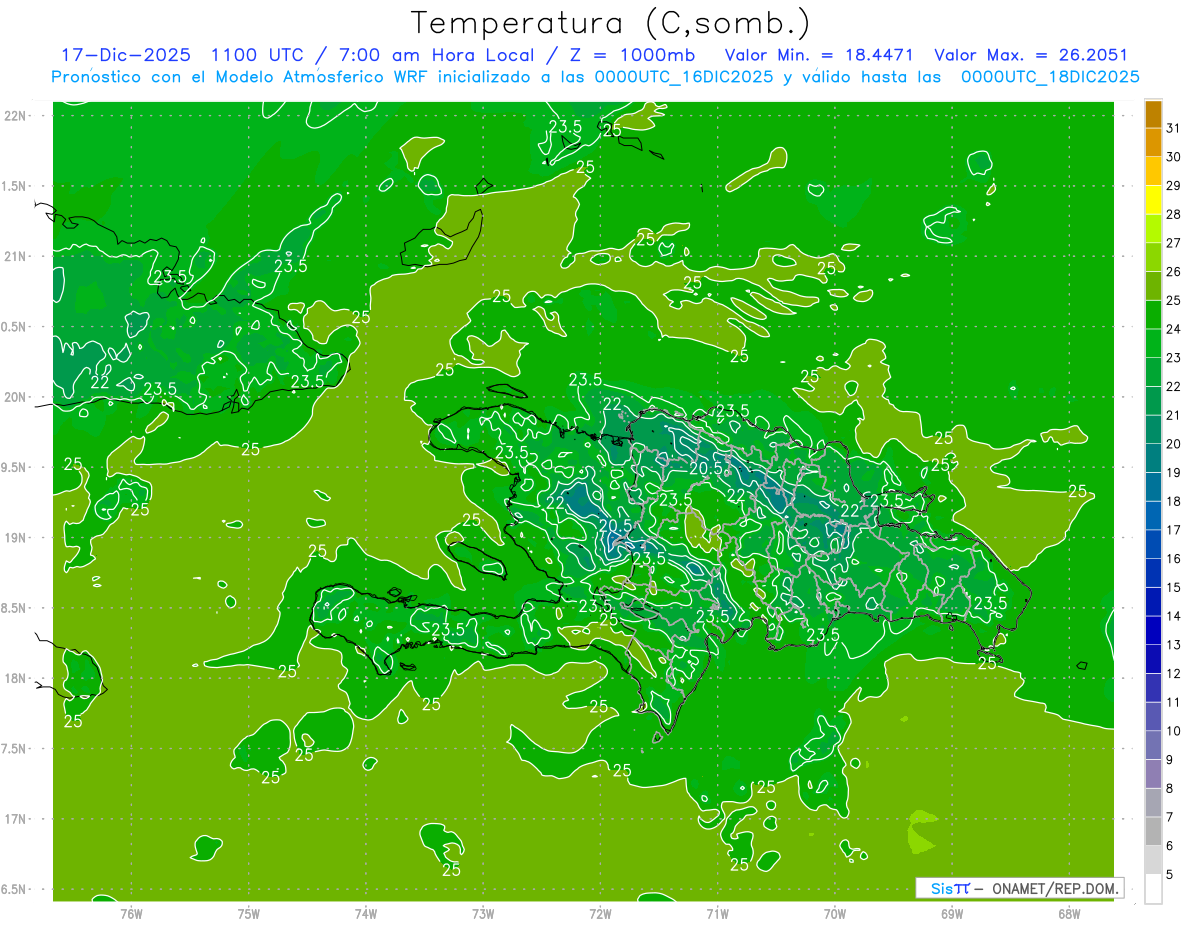Click the "17N" latitude axis label

tap(17, 819)
